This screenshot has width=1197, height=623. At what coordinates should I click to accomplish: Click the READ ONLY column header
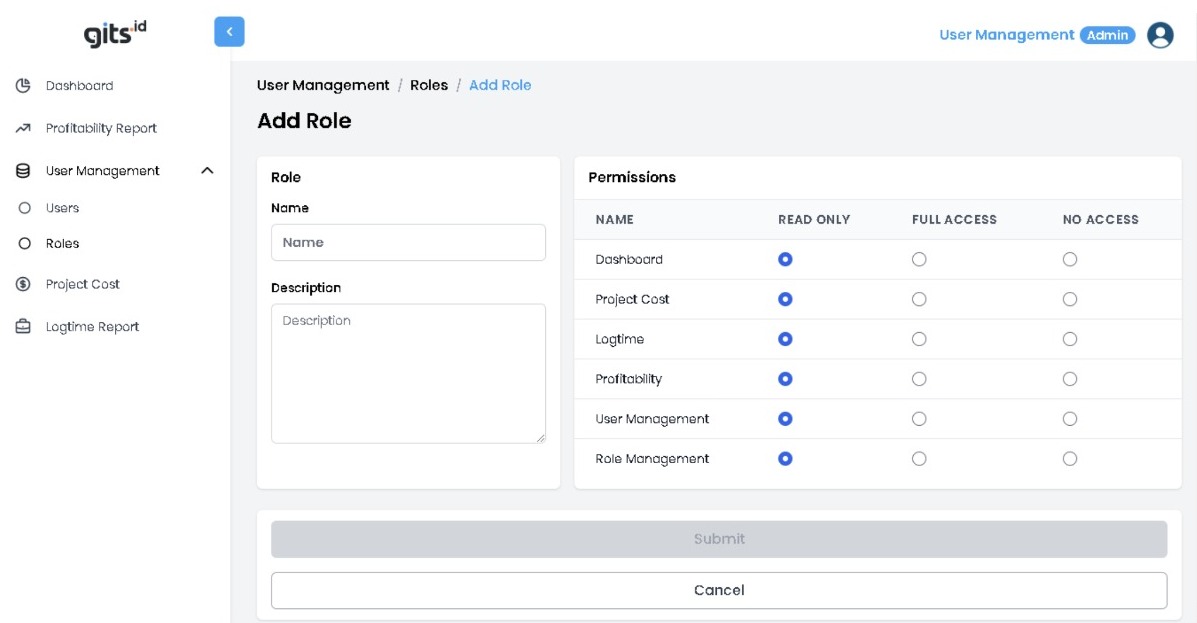click(814, 220)
